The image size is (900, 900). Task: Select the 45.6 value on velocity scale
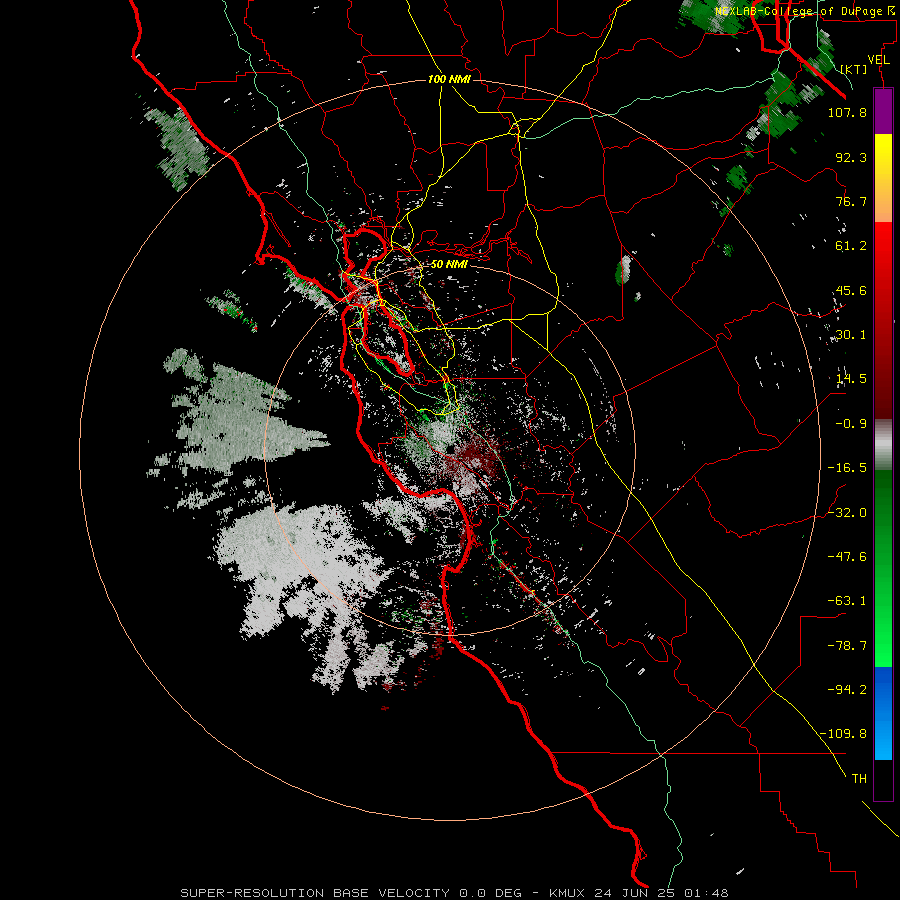851,290
